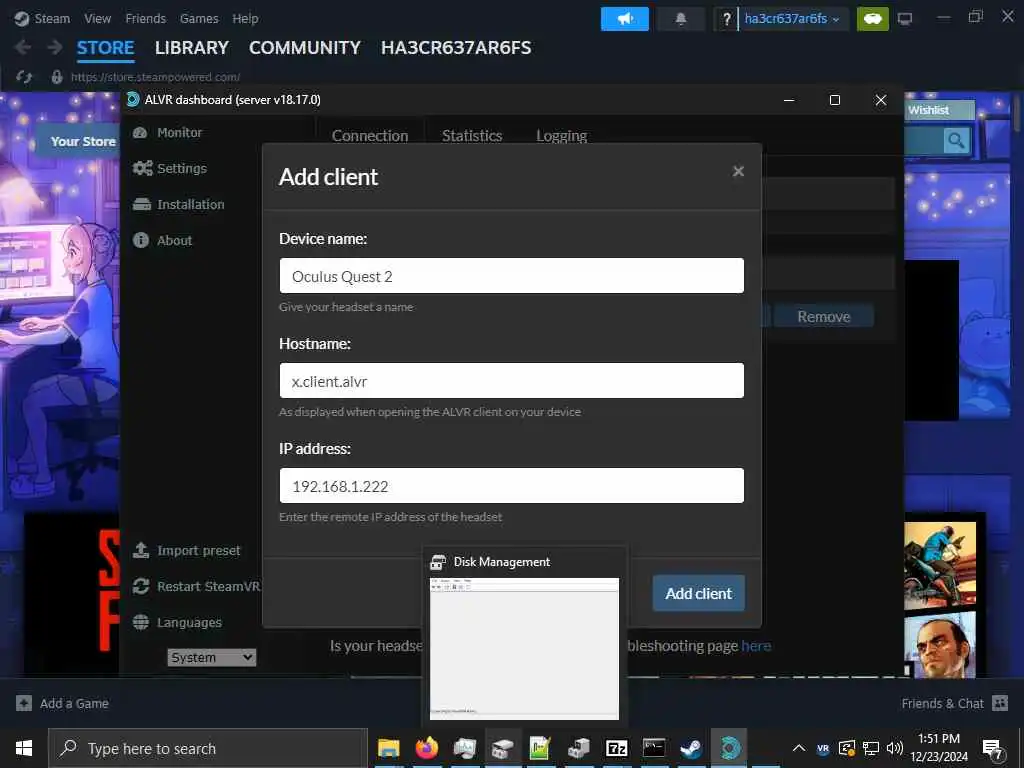This screenshot has width=1024, height=768.
Task: Go forward in Steam navigation
Action: 55,48
